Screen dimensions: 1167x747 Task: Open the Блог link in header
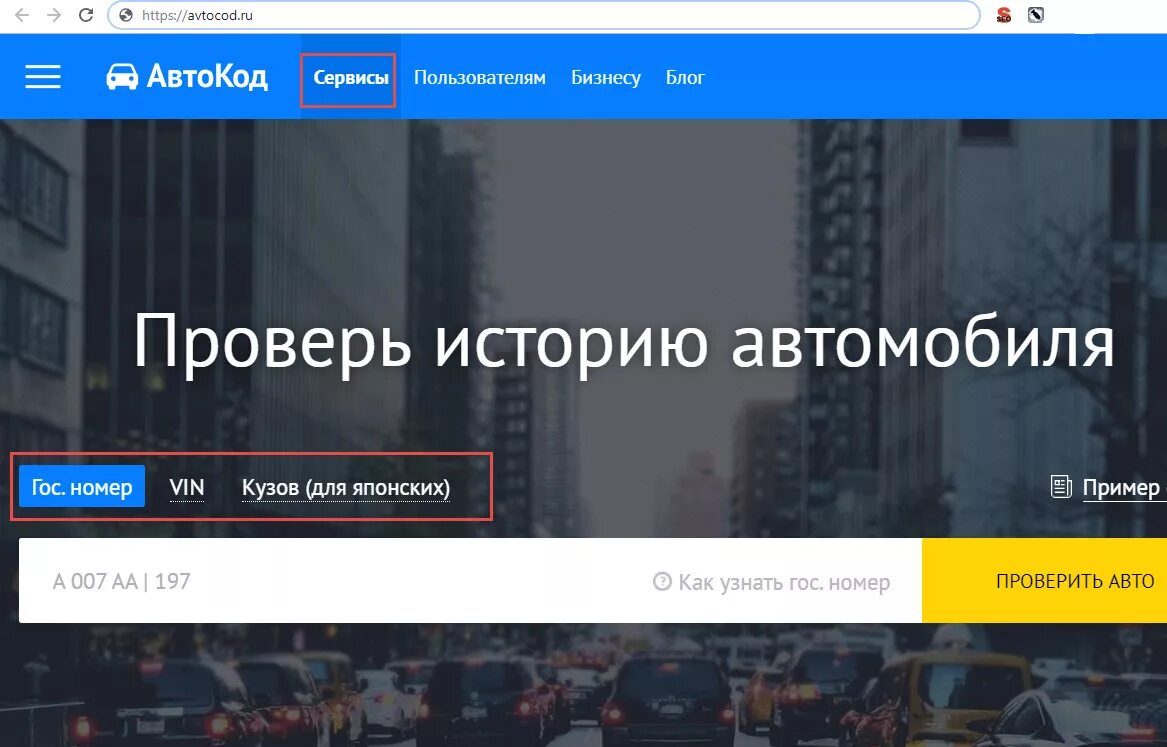pyautogui.click(x=685, y=77)
